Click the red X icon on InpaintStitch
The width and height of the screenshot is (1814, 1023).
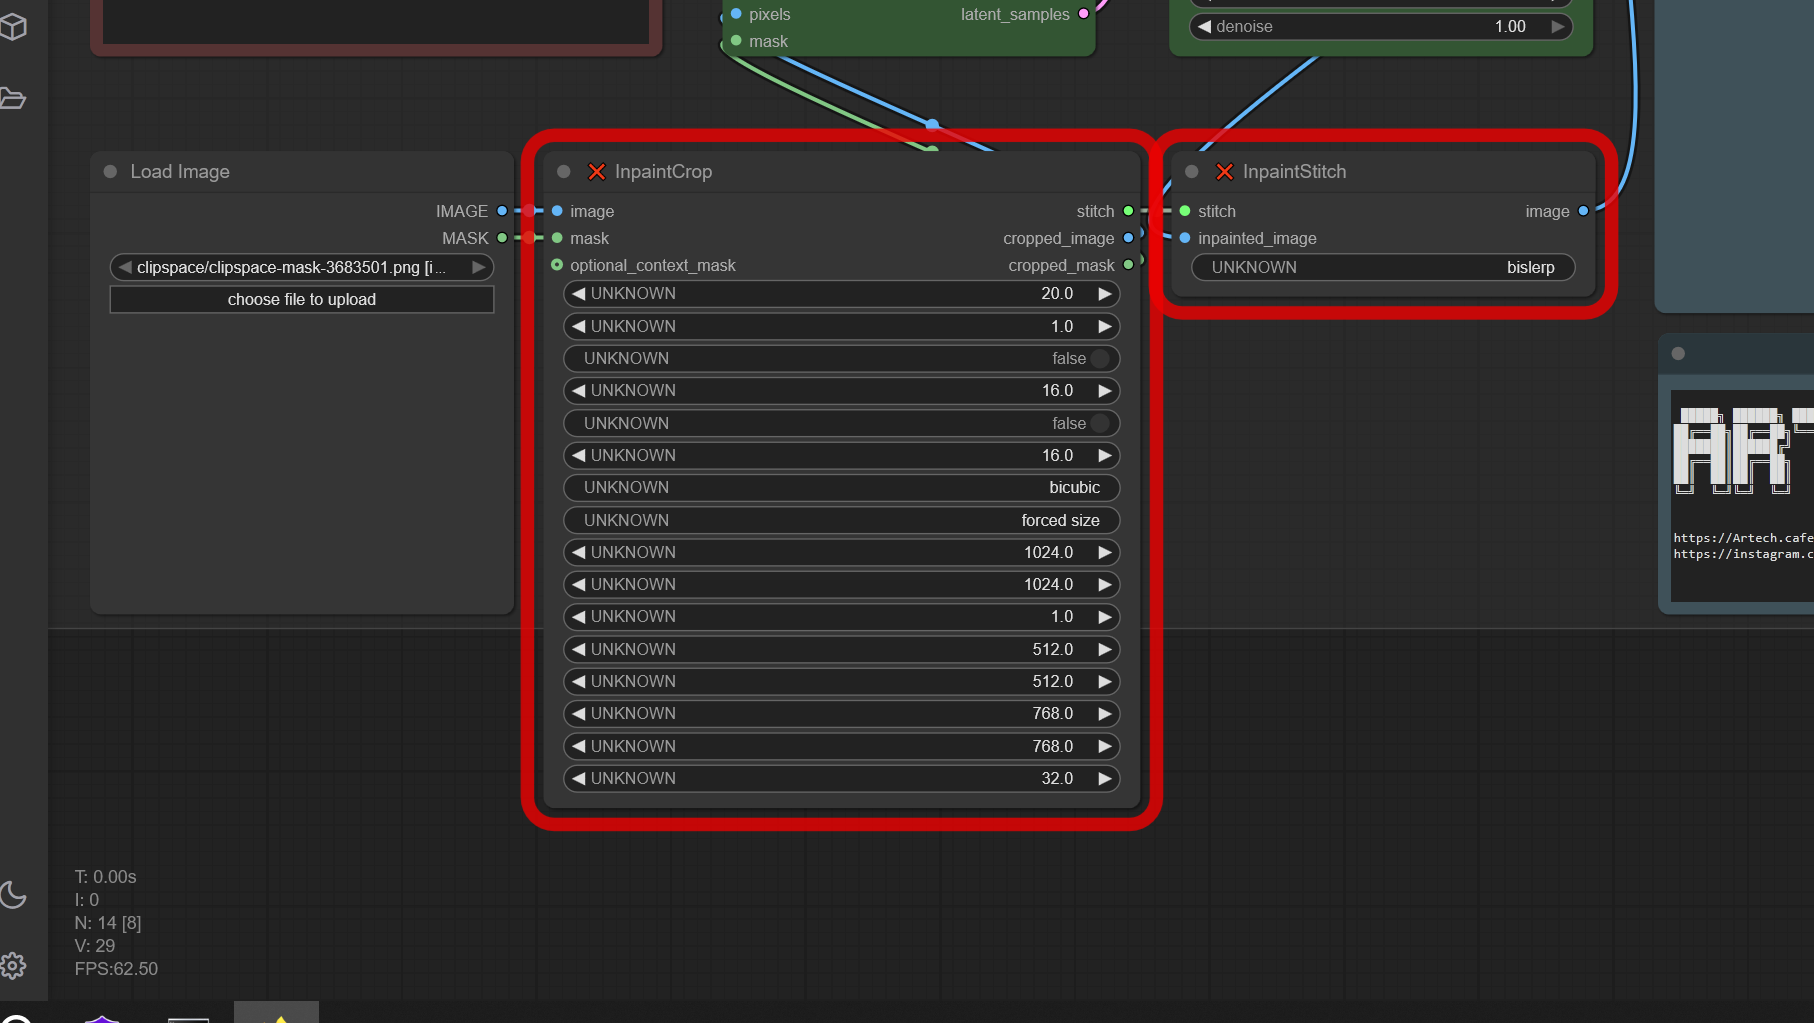tap(1224, 172)
